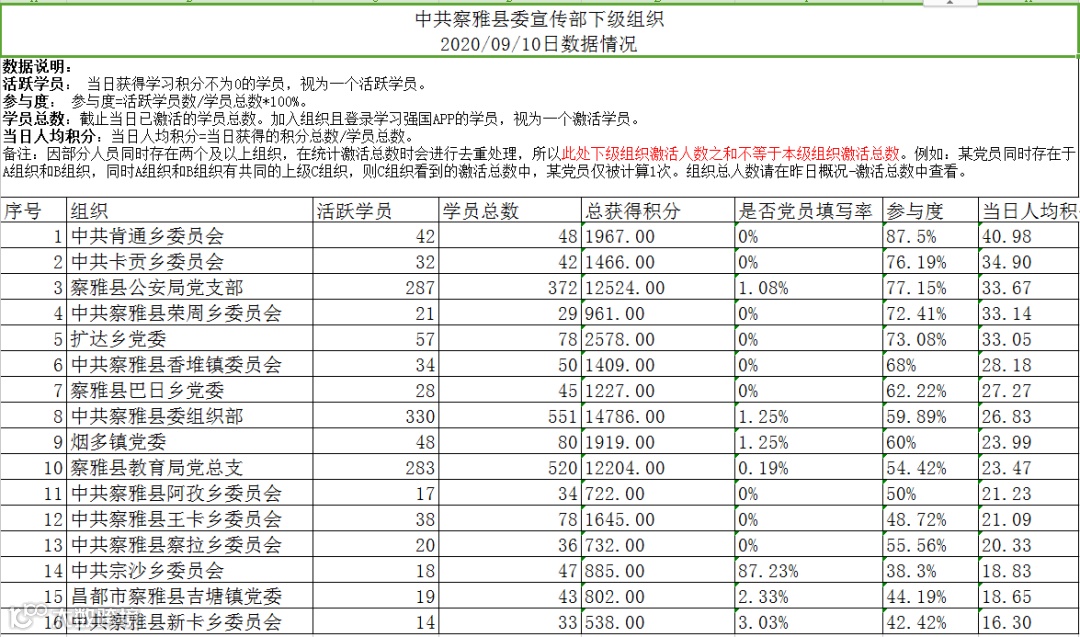Click the cell 察雅县公安局党支部
The width and height of the screenshot is (1080, 637).
190,287
